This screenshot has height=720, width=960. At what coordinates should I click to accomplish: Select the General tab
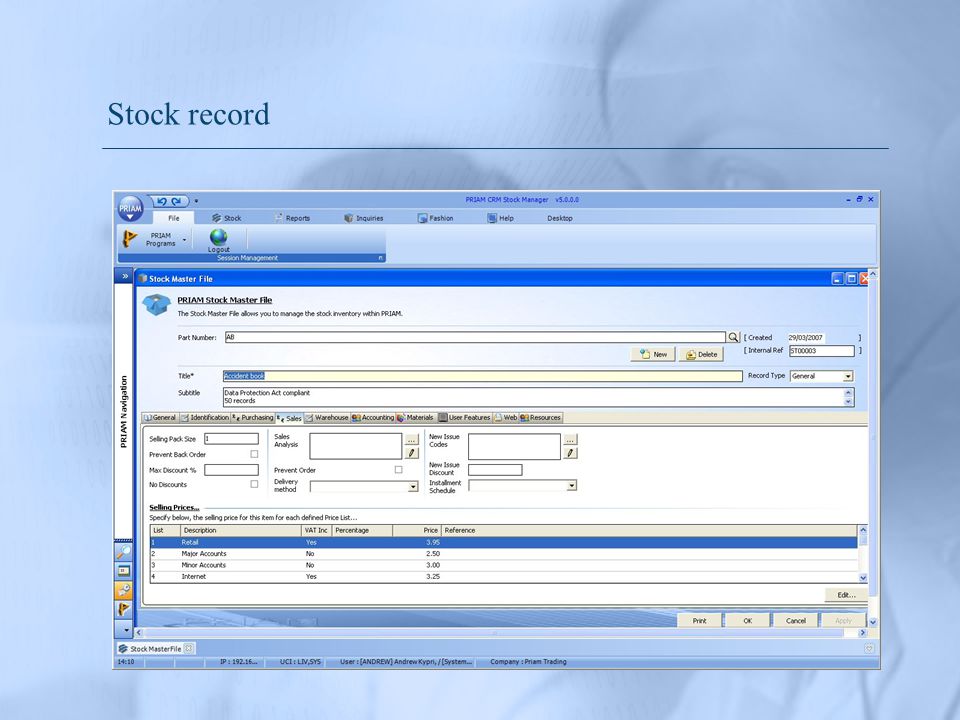(160, 418)
